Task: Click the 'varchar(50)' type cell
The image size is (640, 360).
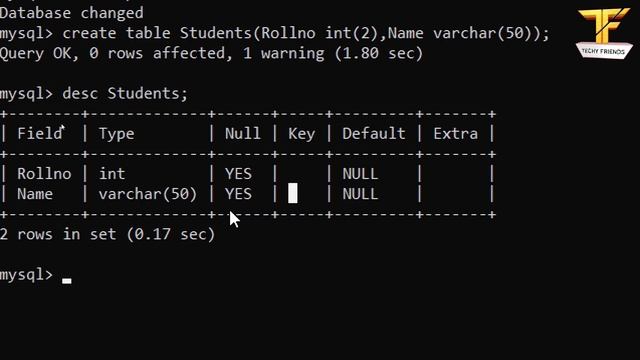Action: click(x=148, y=194)
